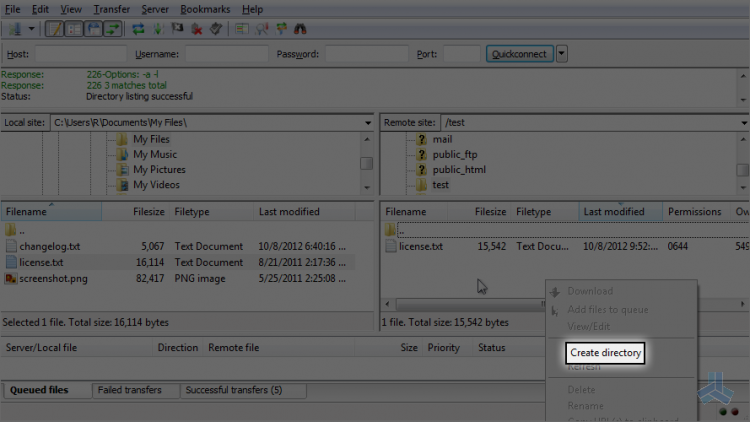
Task: Expand the Quickconnect history dropdown arrow
Action: (x=562, y=54)
